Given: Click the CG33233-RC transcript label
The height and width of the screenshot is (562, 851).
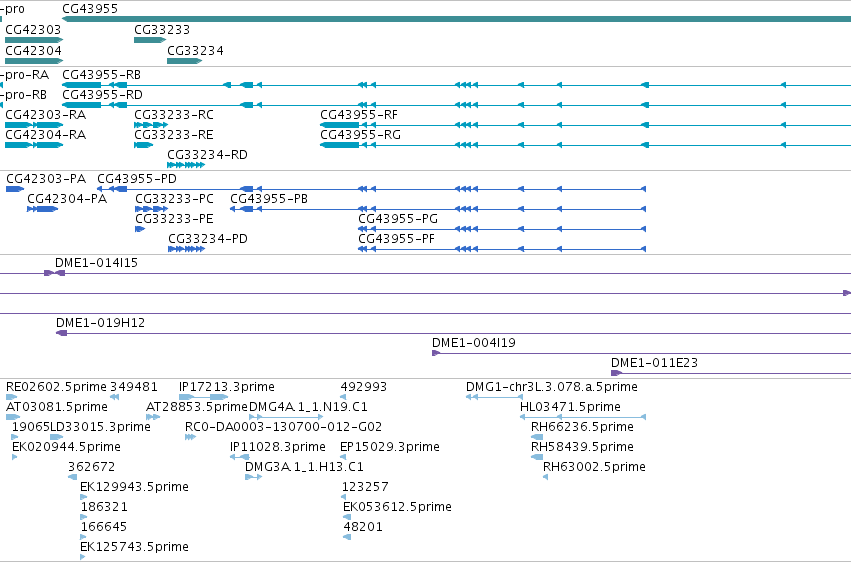Looking at the screenshot, I should coord(174,114).
